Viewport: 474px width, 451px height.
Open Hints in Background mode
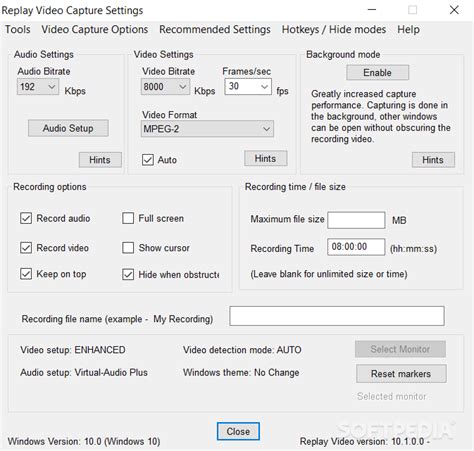433,160
